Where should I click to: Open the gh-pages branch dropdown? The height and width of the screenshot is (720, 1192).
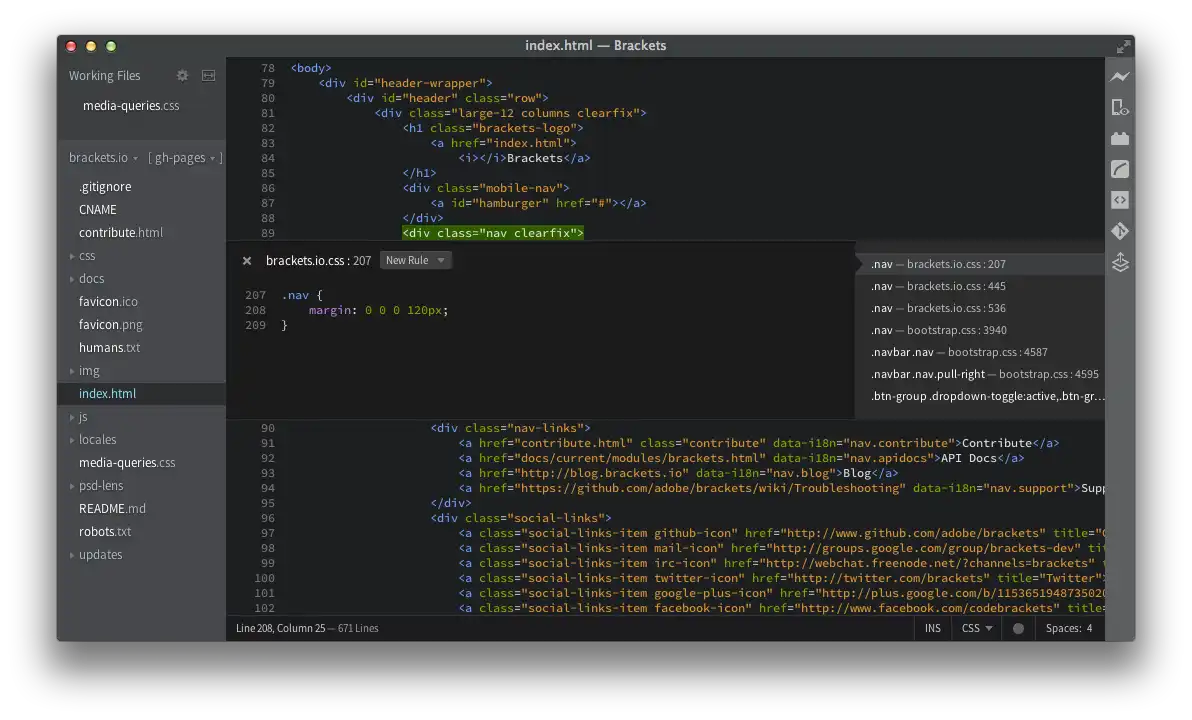pos(184,158)
